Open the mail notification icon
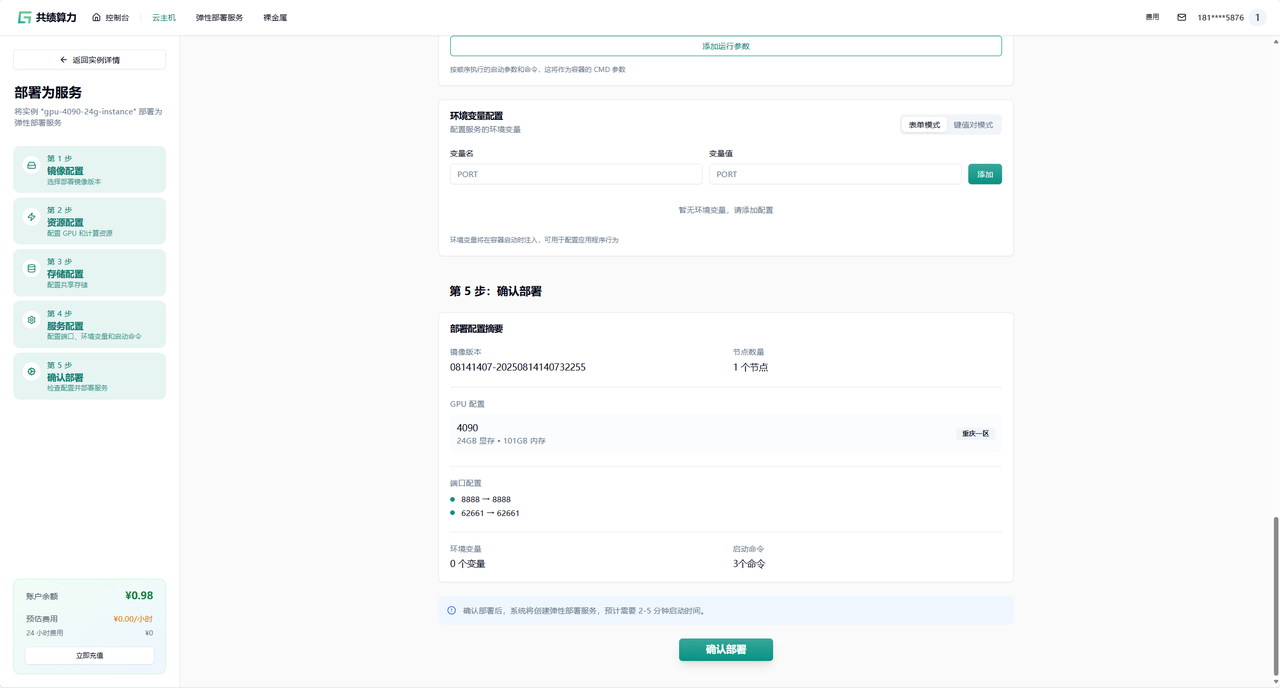 1181,17
